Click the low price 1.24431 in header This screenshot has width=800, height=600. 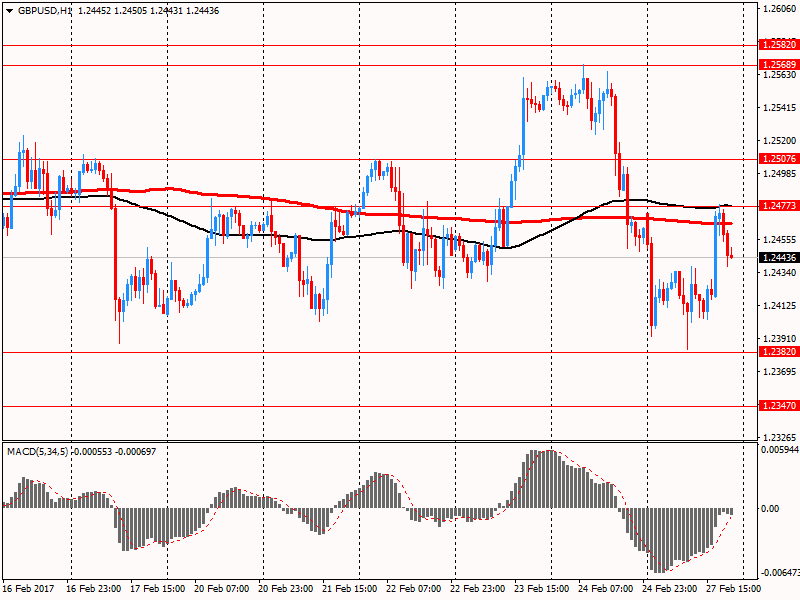(x=166, y=11)
